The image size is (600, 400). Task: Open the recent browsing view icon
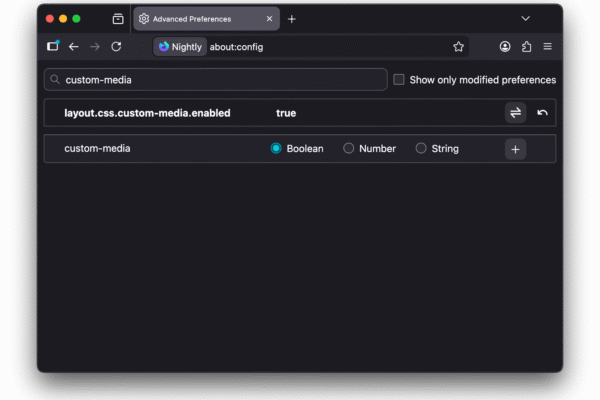(118, 19)
